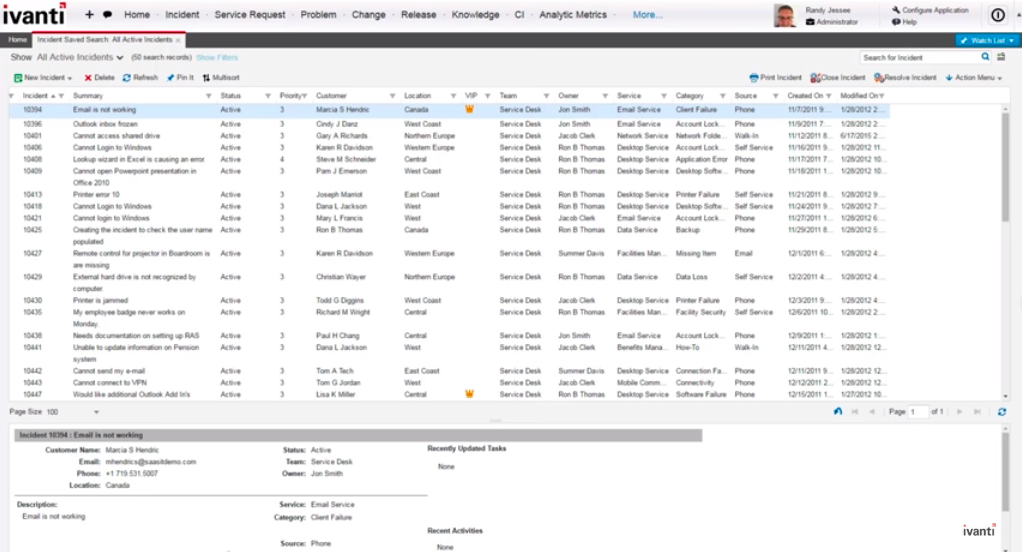
Task: Click the Show Filters link
Action: (217, 58)
